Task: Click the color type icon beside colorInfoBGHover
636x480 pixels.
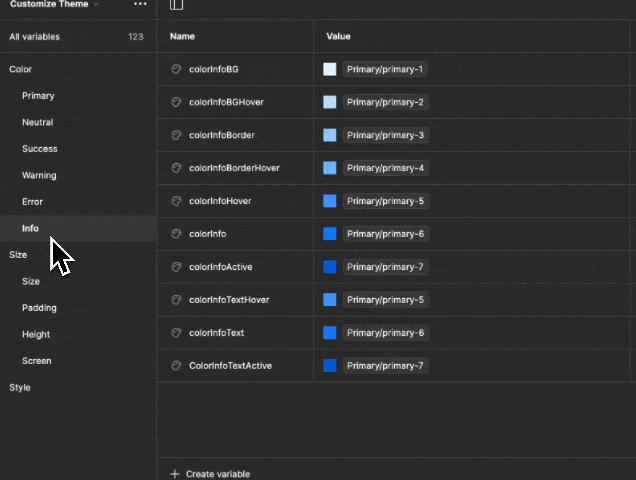Action: tap(176, 102)
